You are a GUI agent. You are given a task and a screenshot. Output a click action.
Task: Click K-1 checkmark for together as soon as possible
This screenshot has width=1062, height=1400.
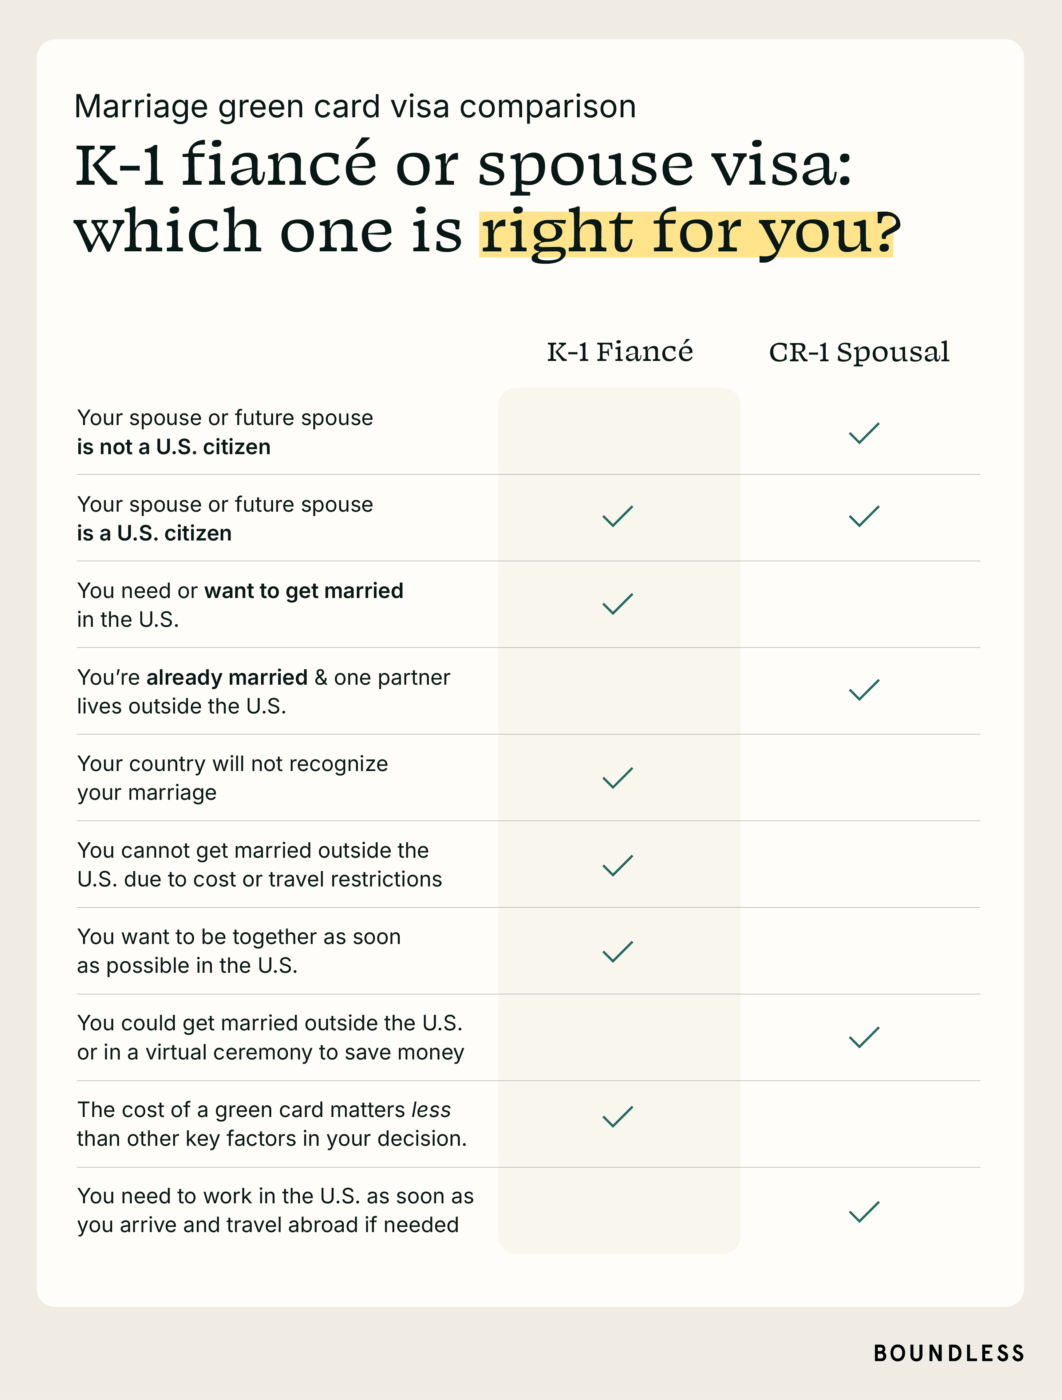point(618,951)
